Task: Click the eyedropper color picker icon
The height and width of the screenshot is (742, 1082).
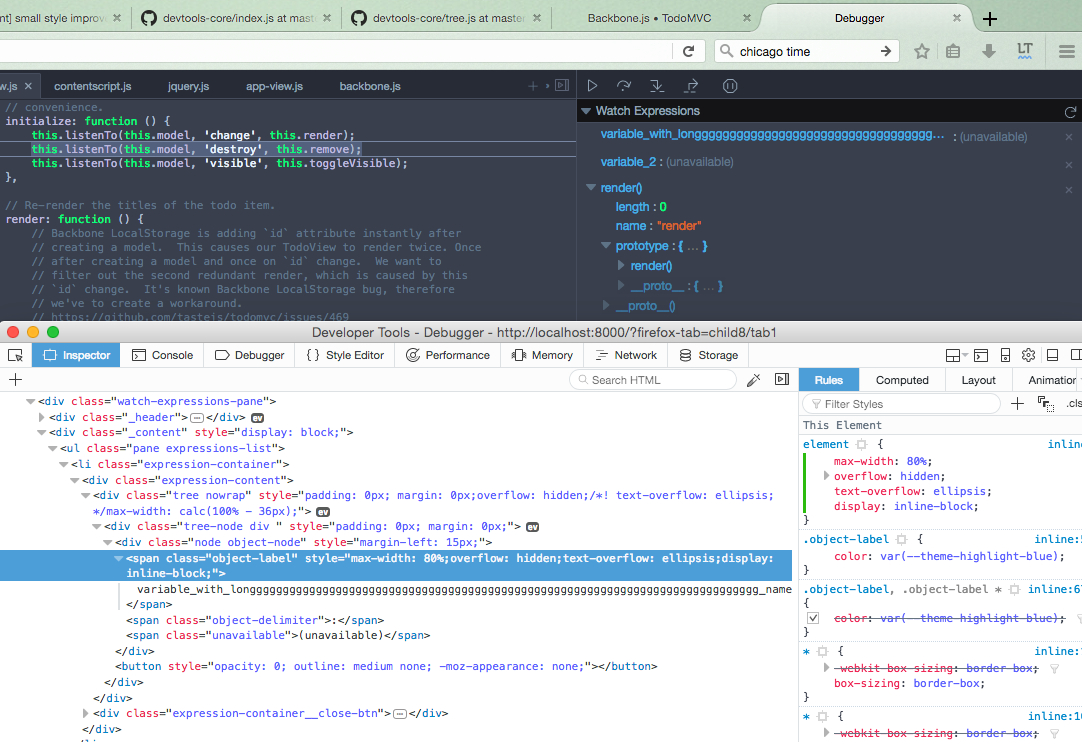Action: 754,380
